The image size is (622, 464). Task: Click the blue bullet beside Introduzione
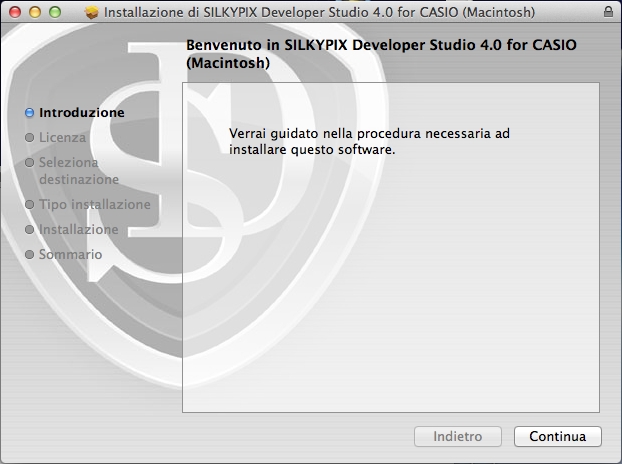click(x=30, y=113)
